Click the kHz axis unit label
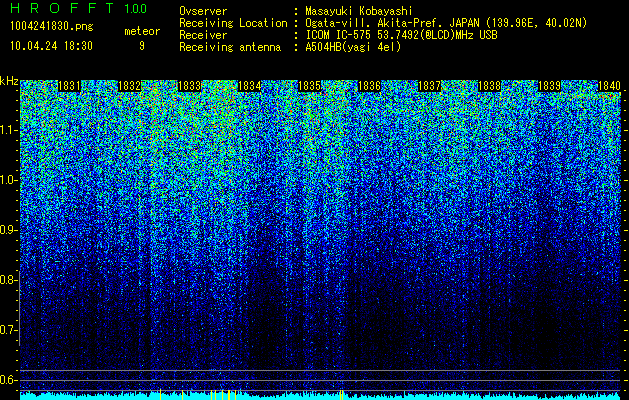Viewport: 629px width, 400px height. click(9, 81)
